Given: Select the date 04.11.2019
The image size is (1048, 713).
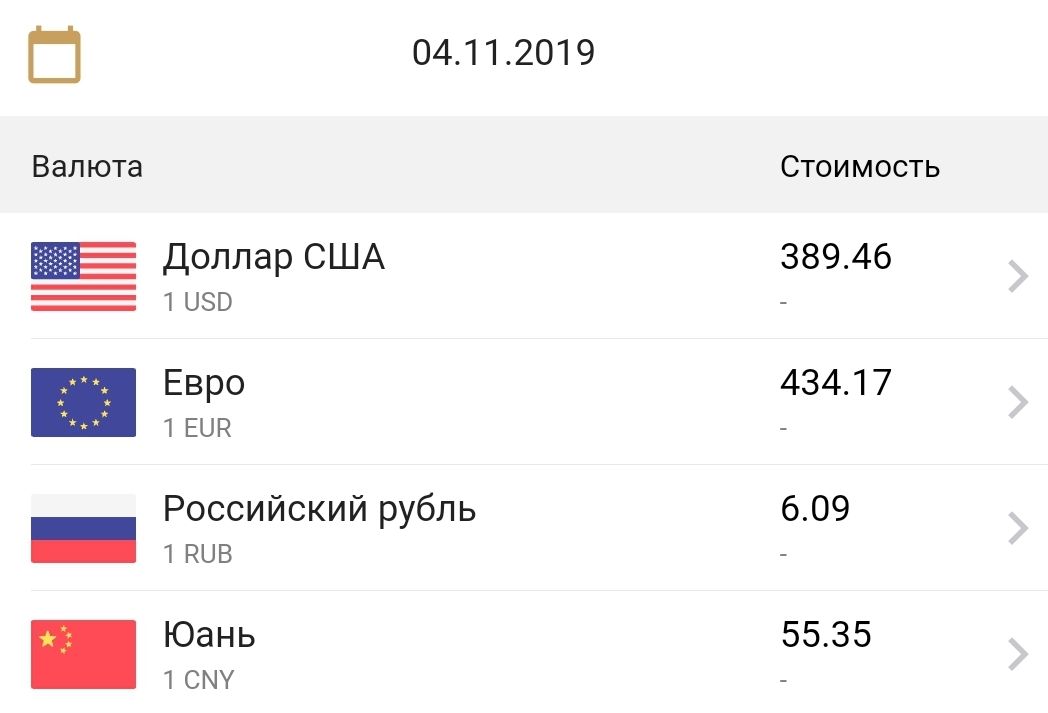Looking at the screenshot, I should (x=503, y=53).
